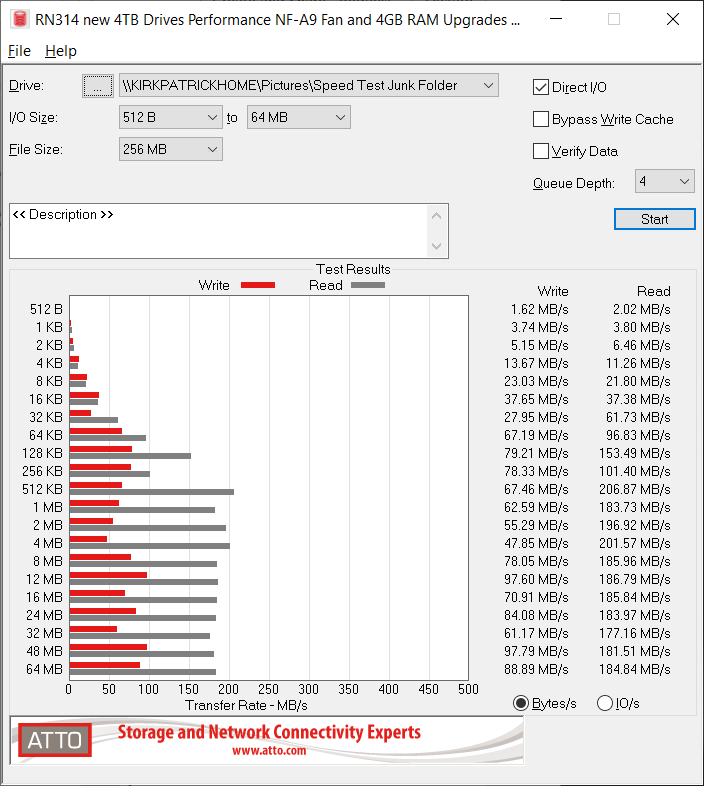Click the Read column header in results
The width and height of the screenshot is (704, 786).
[x=653, y=291]
